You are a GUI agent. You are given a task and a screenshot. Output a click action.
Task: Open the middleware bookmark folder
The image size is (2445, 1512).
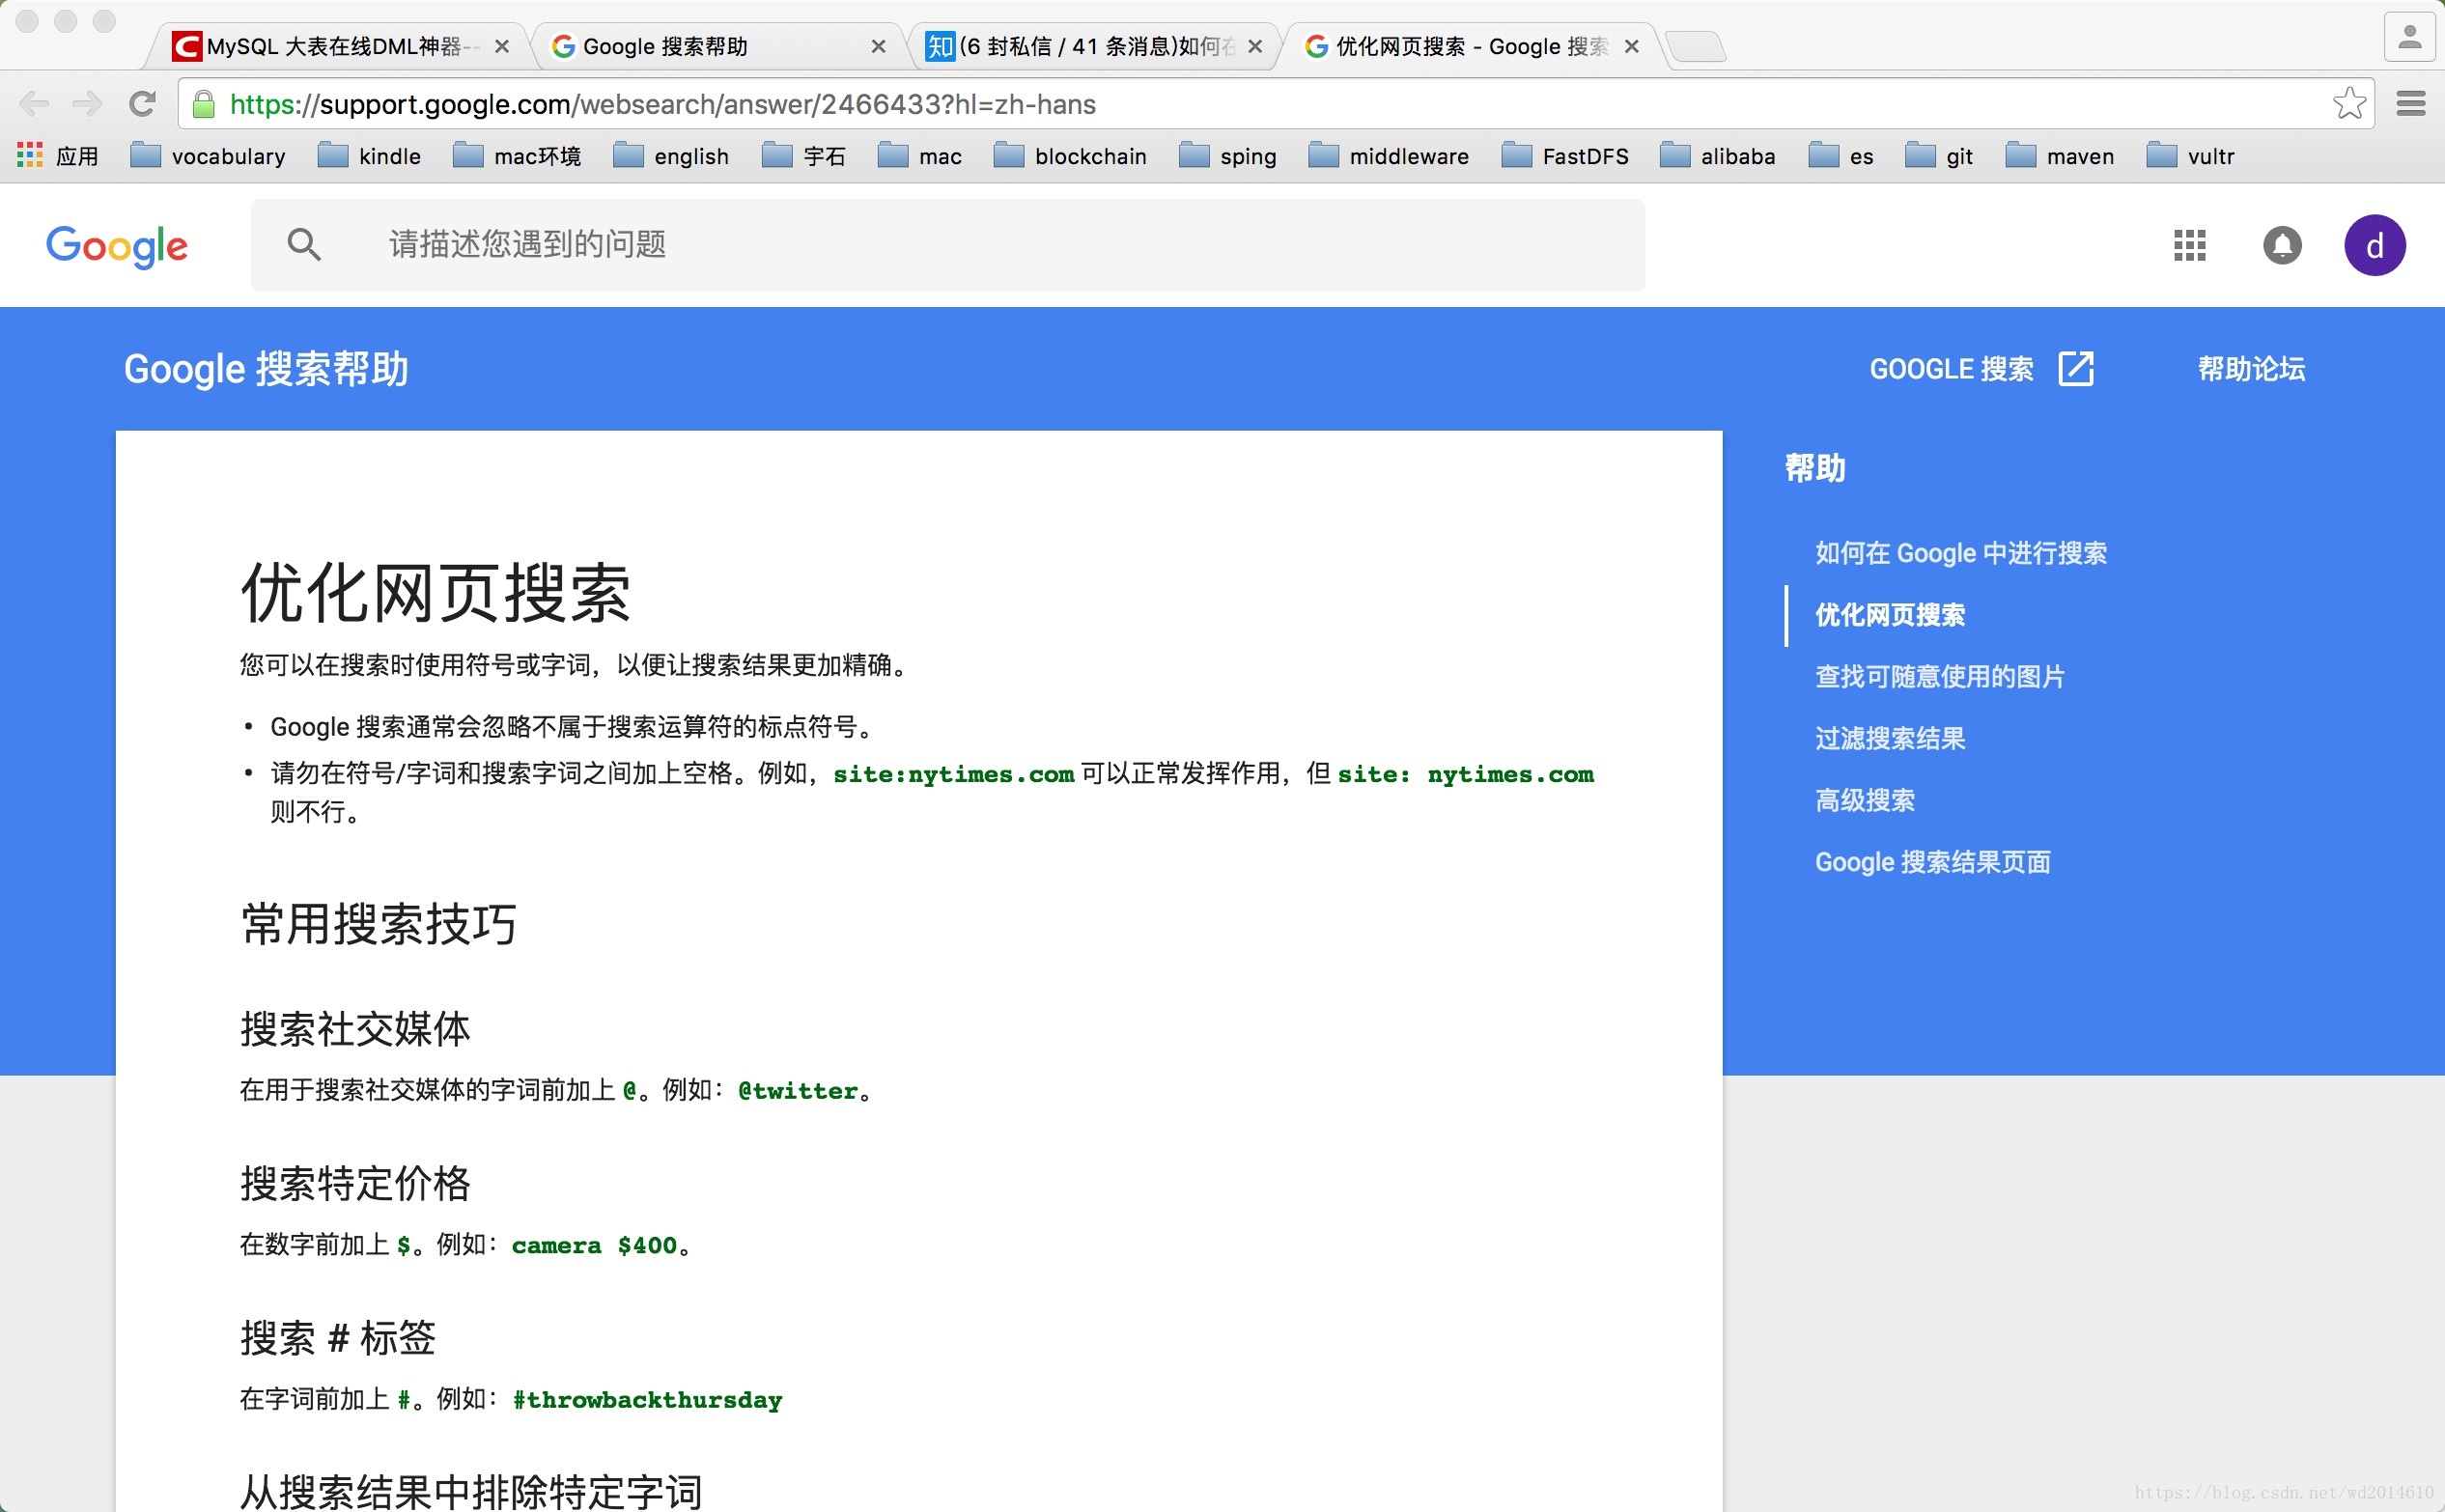pyautogui.click(x=1389, y=156)
